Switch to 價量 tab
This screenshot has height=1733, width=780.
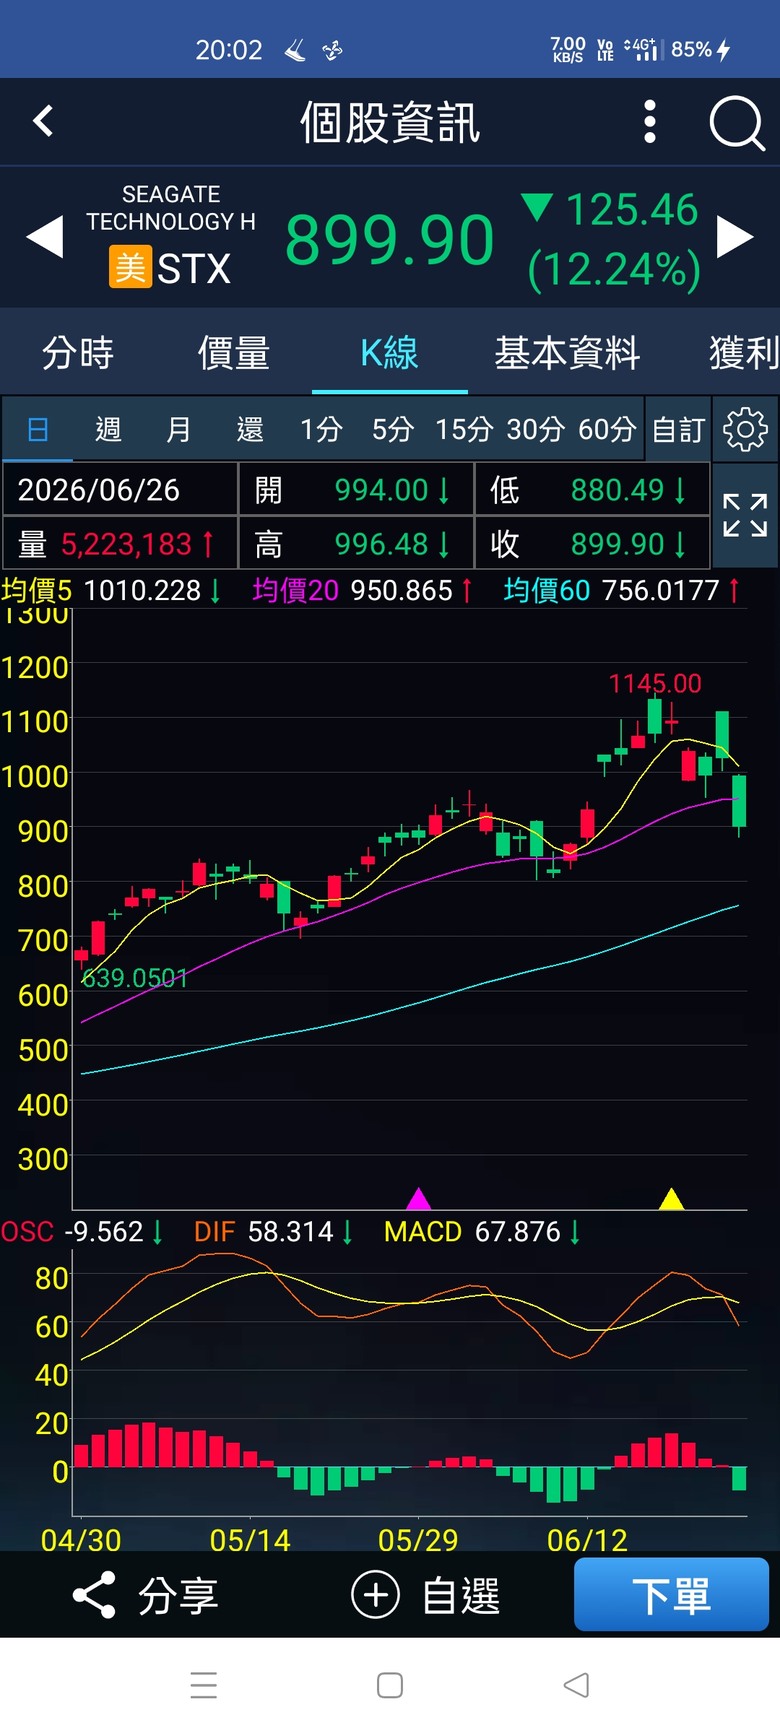click(234, 353)
